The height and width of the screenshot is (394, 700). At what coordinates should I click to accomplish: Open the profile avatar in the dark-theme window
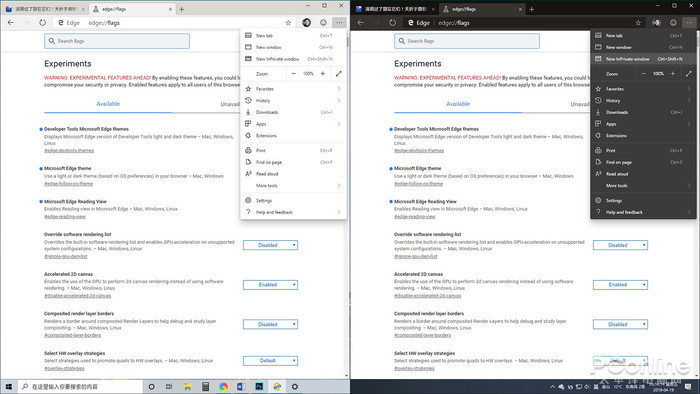pyautogui.click(x=656, y=22)
